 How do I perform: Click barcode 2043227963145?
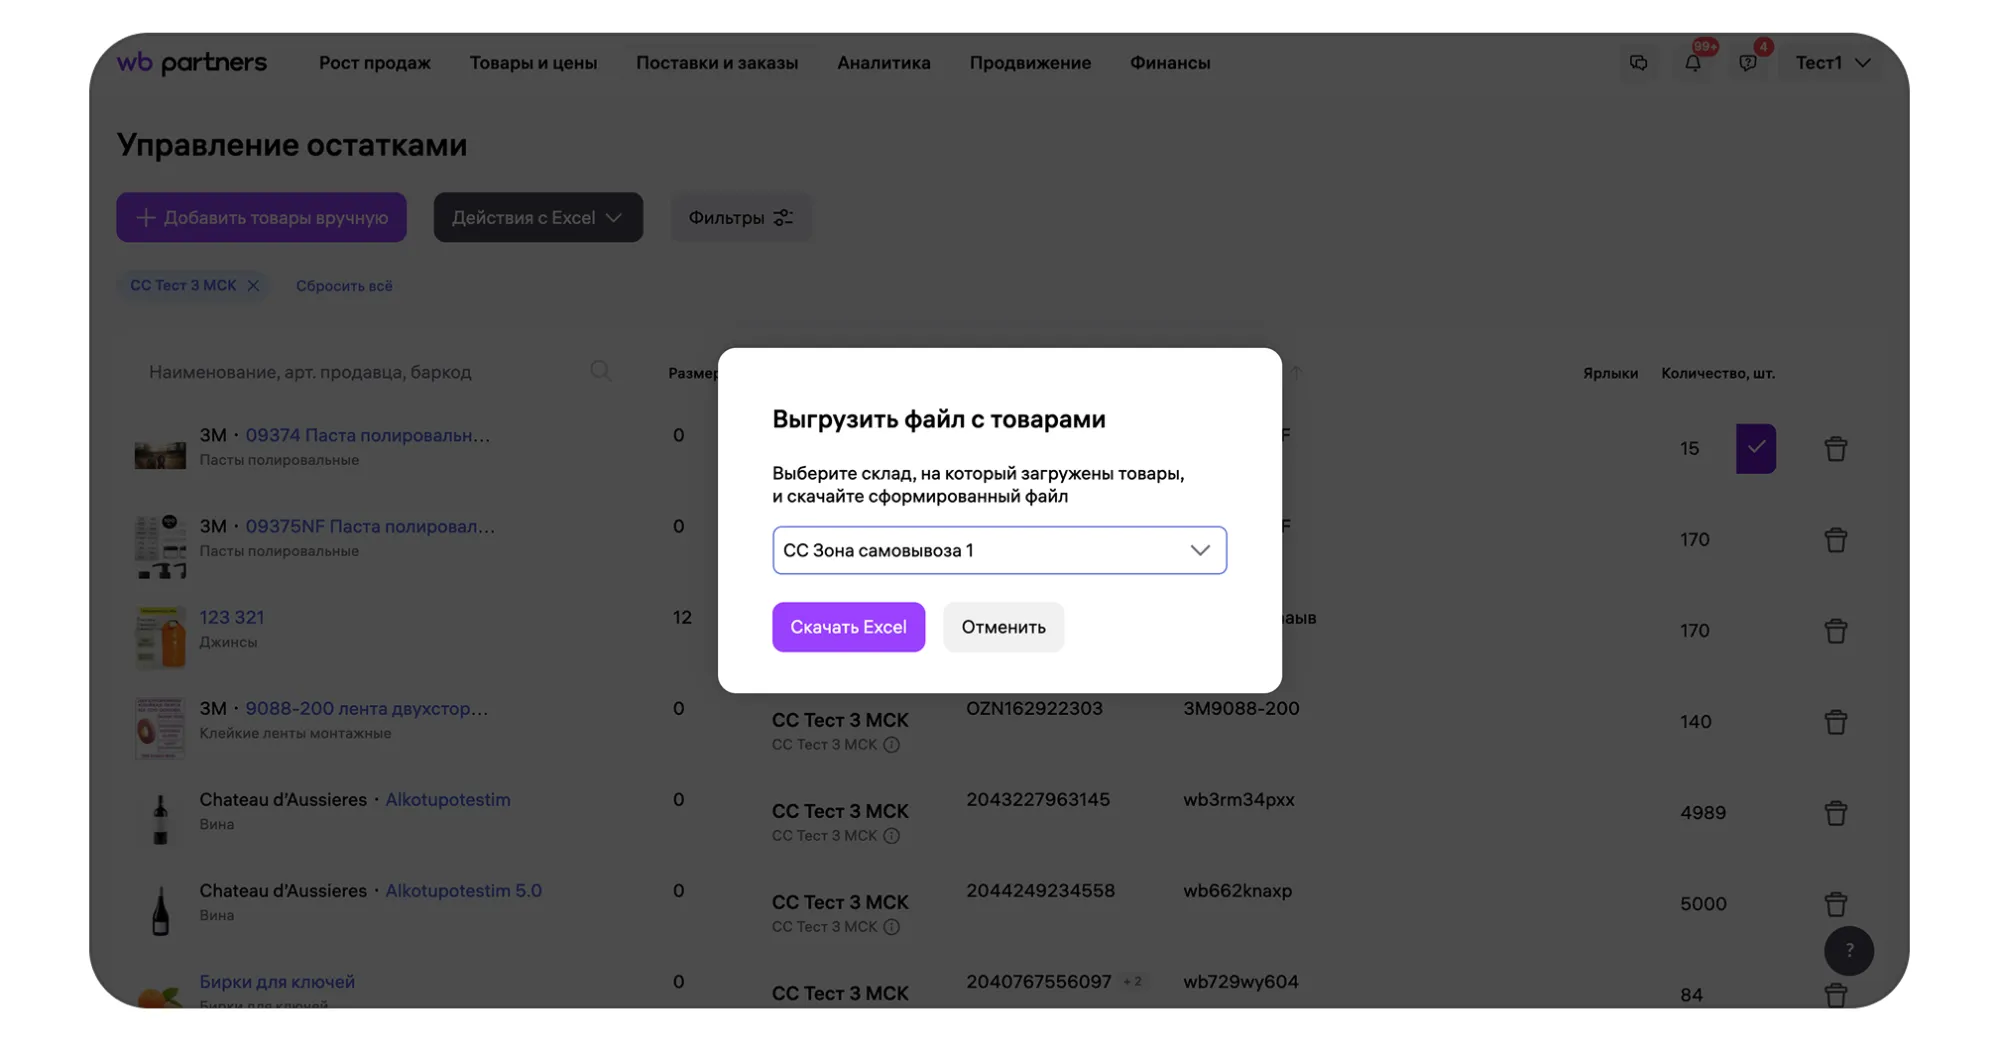(x=1038, y=799)
